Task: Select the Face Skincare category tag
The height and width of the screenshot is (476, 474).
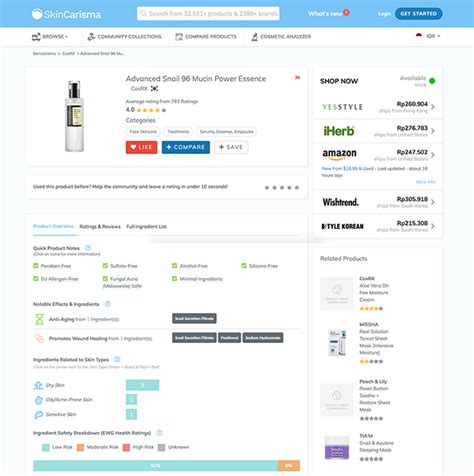Action: [x=143, y=132]
